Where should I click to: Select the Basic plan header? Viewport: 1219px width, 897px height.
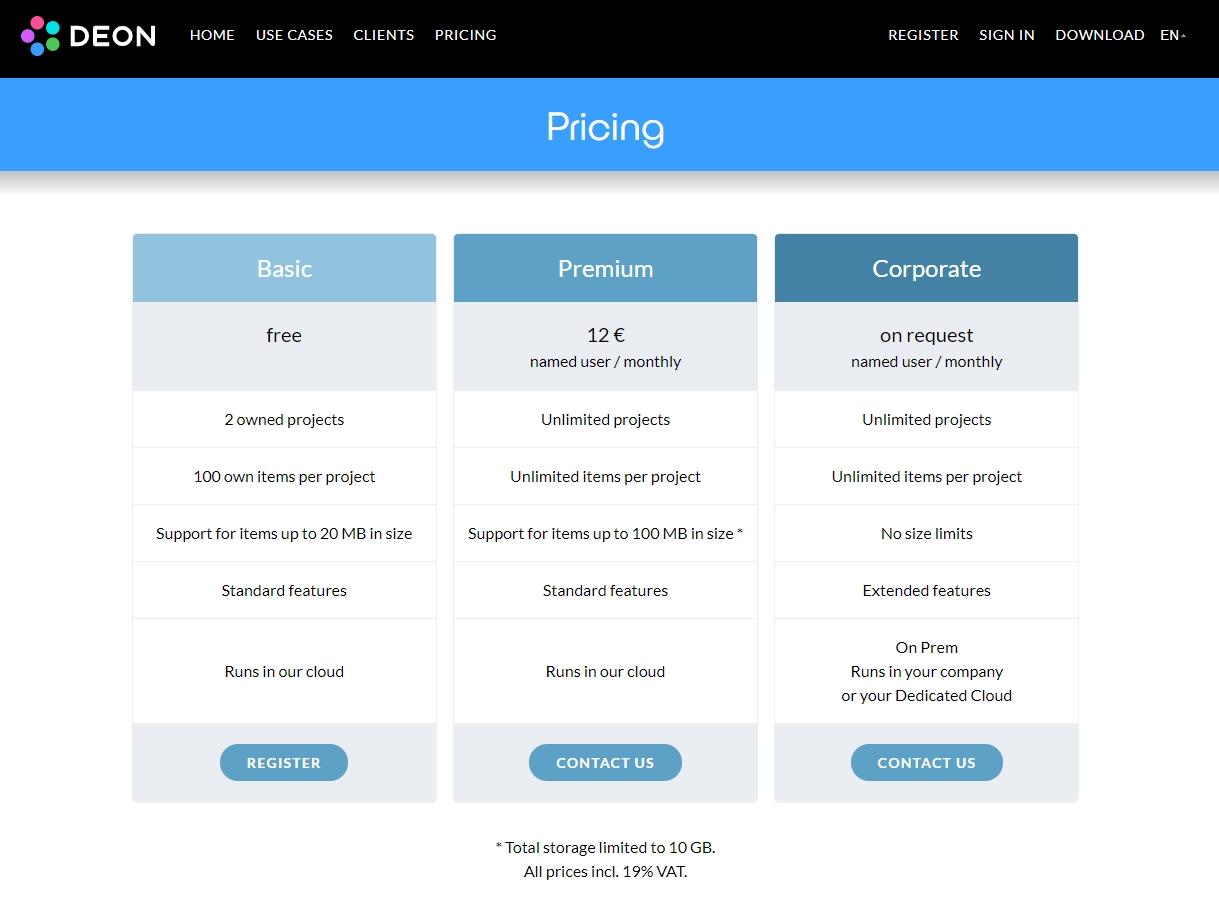tap(284, 268)
